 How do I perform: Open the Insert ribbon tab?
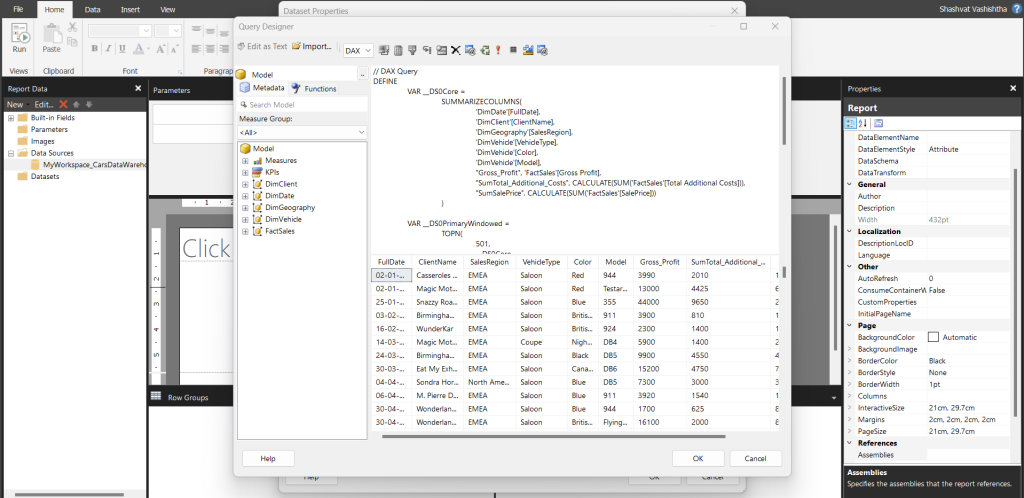(x=130, y=10)
